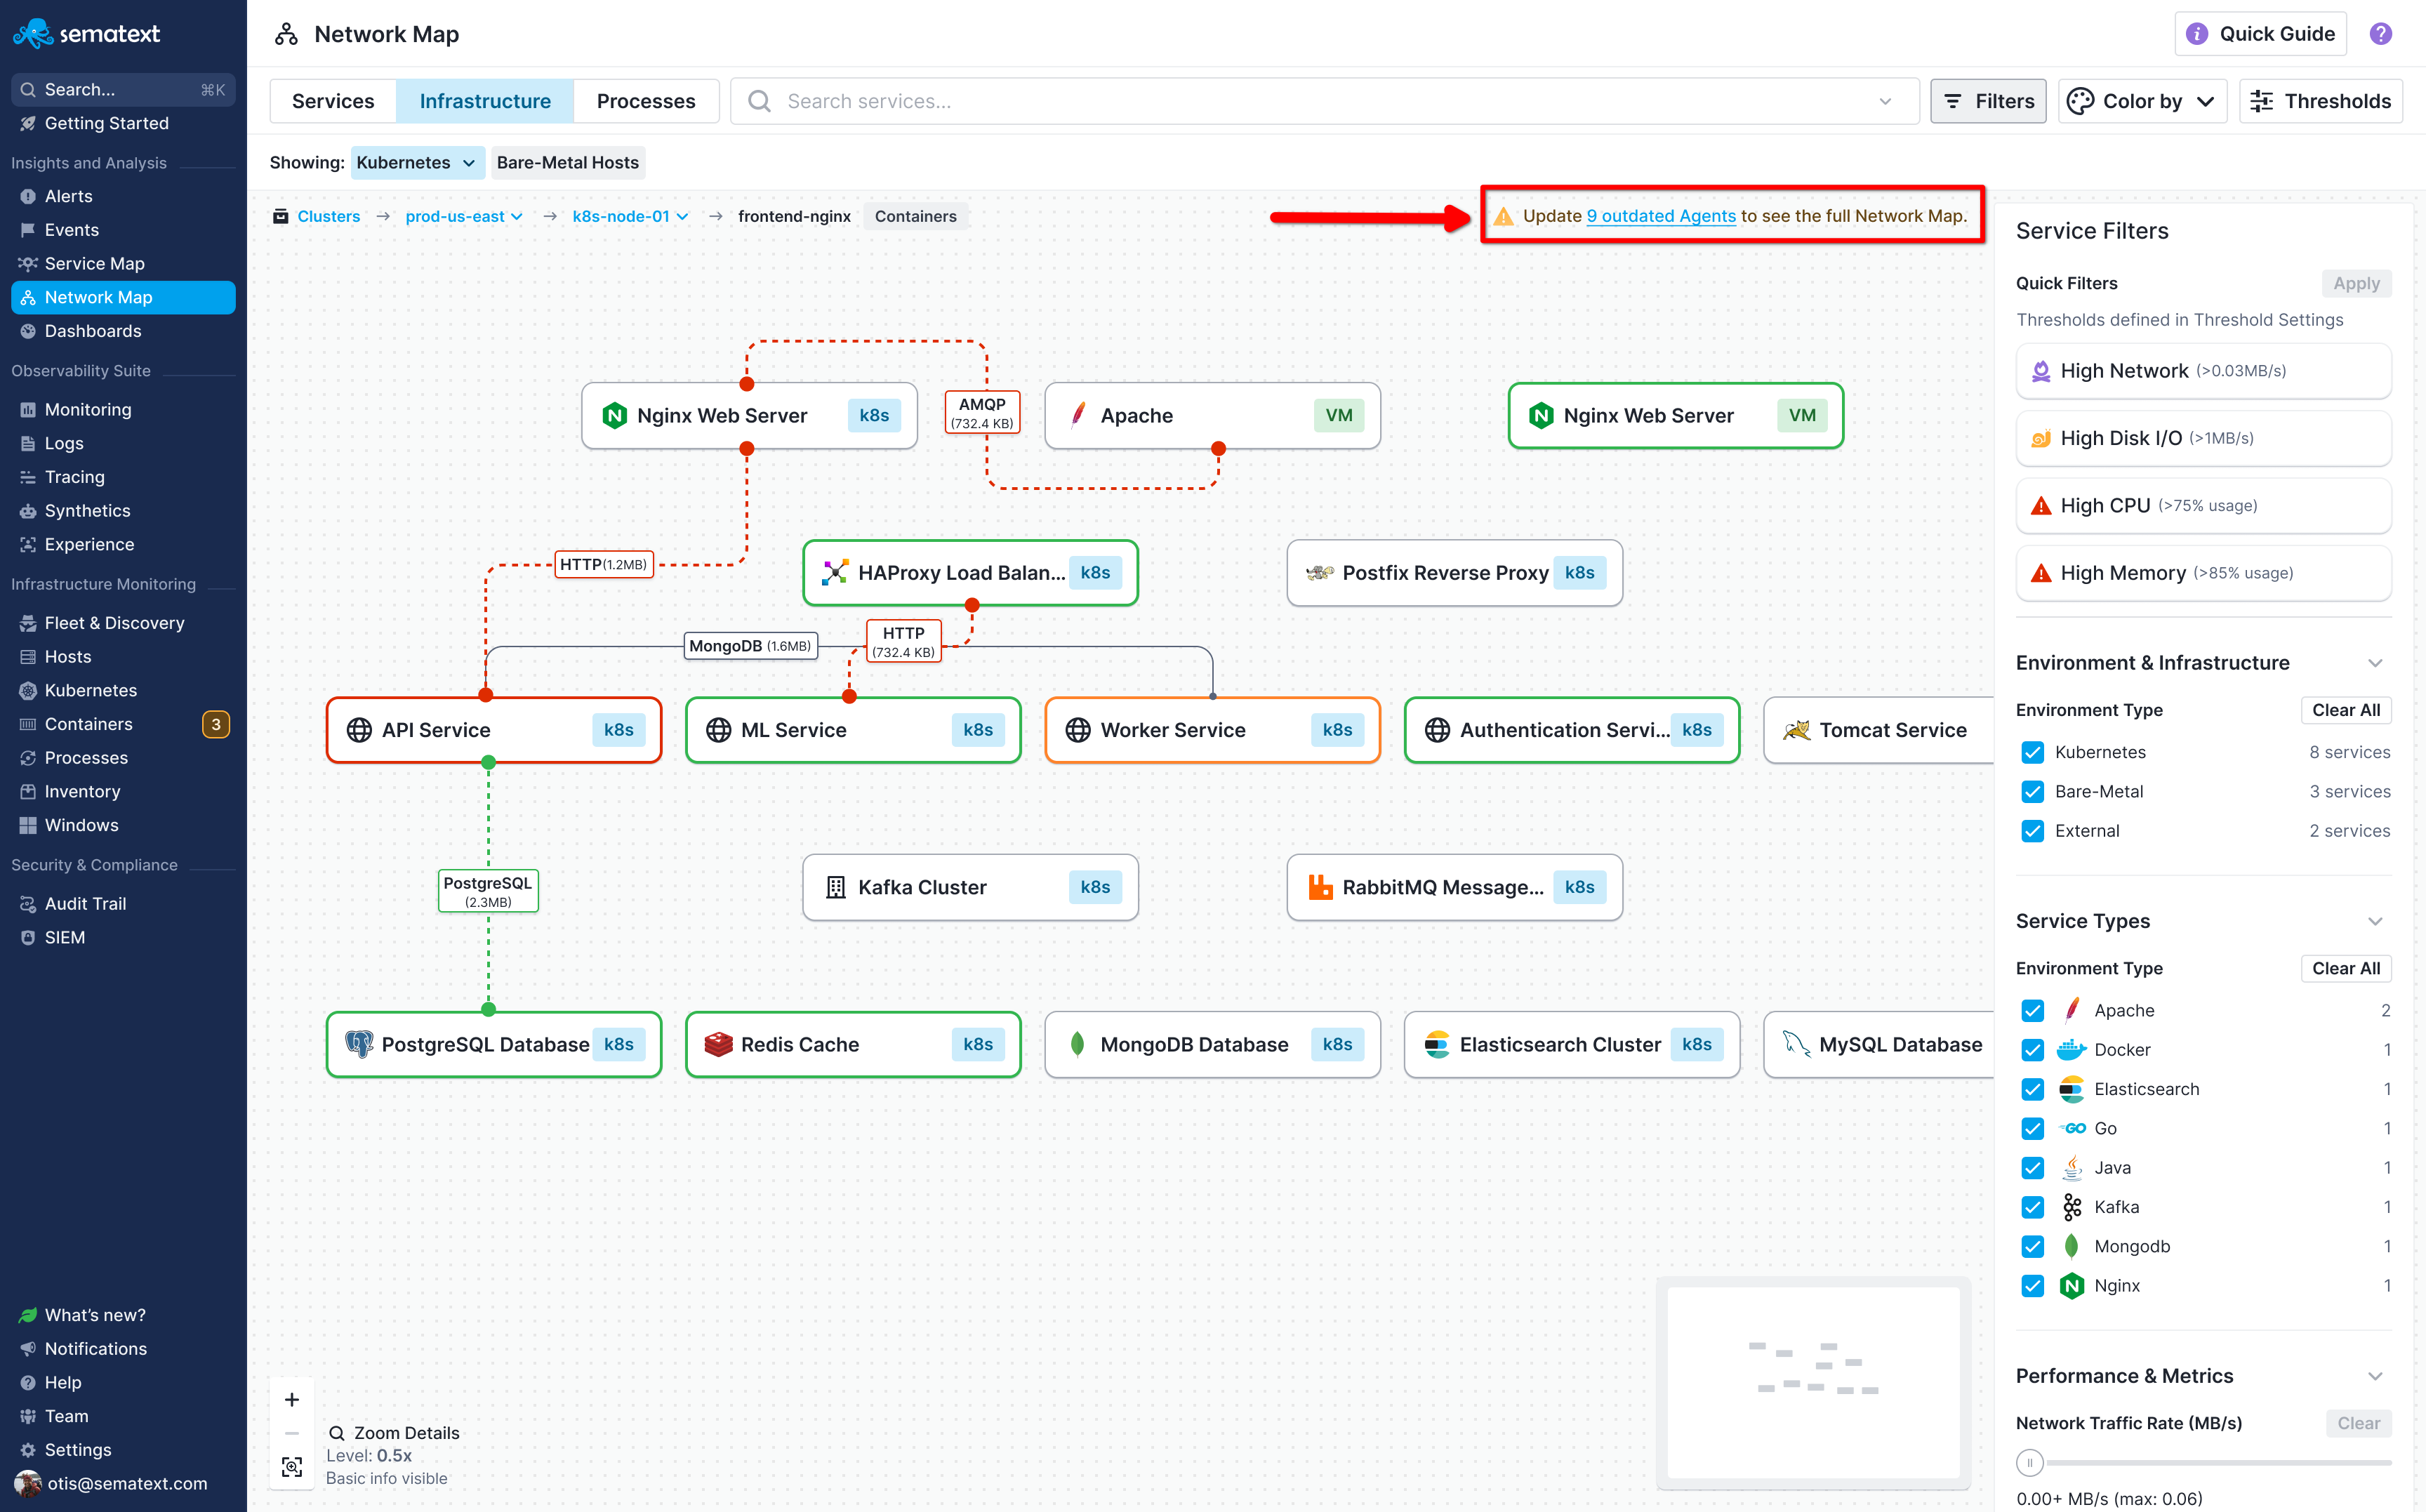
Task: Uncheck the Docker service type checkbox
Action: tap(2032, 1049)
